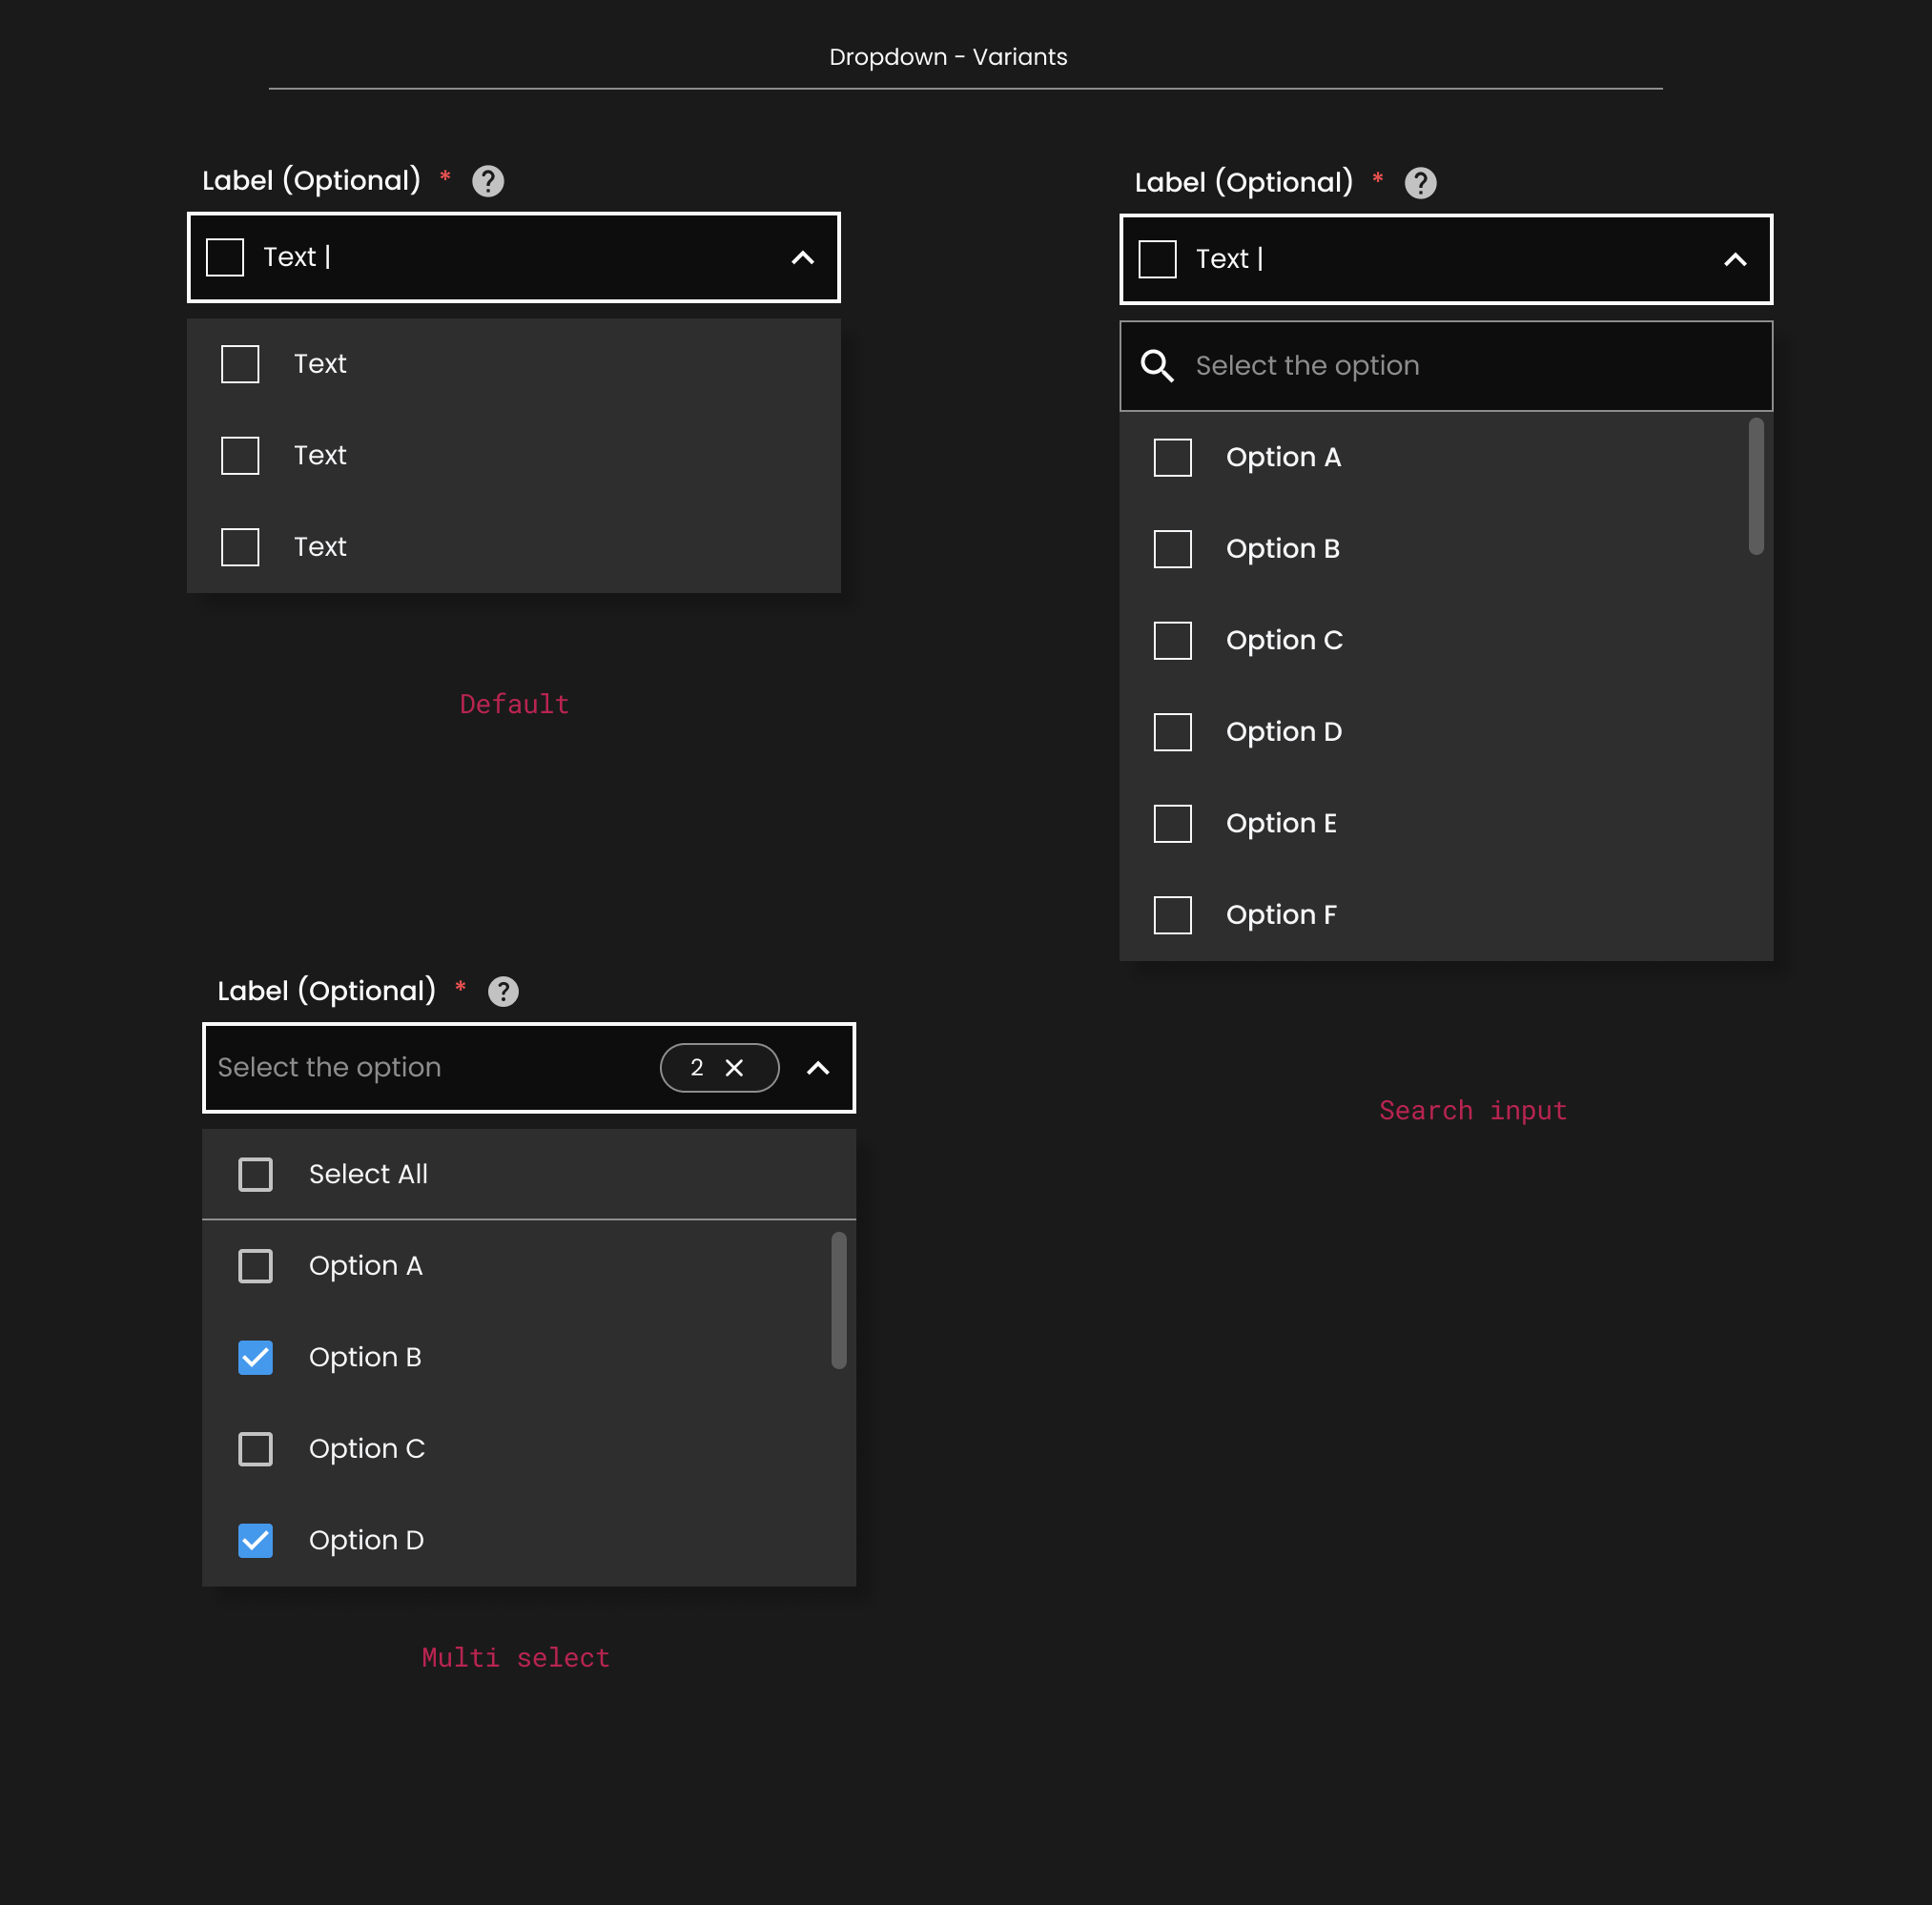Toggle checkbox inside Search input dropdown field
The width and height of the screenshot is (1932, 1905).
coord(1157,259)
